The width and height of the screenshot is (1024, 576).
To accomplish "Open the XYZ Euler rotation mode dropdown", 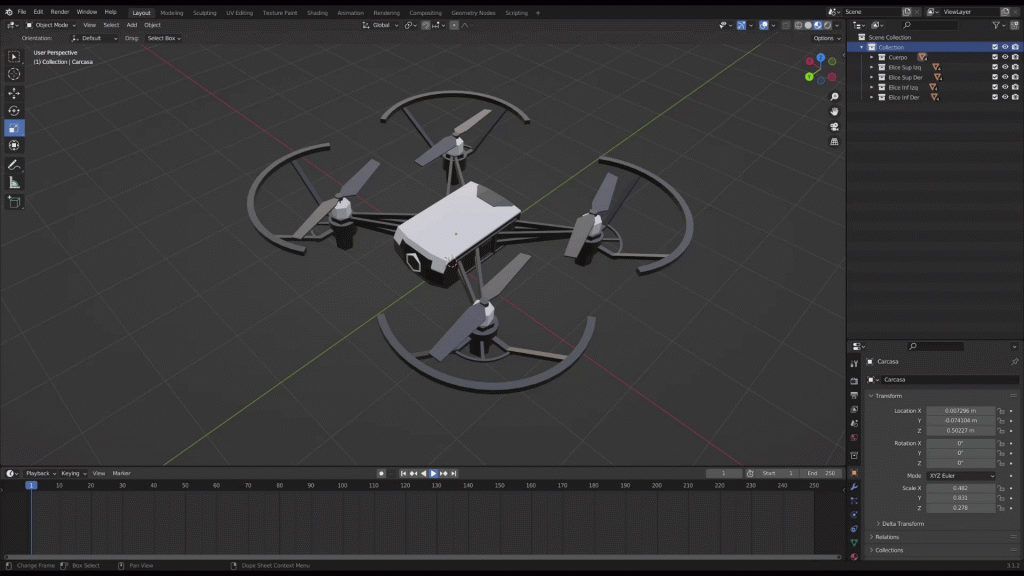I will 961,476.
